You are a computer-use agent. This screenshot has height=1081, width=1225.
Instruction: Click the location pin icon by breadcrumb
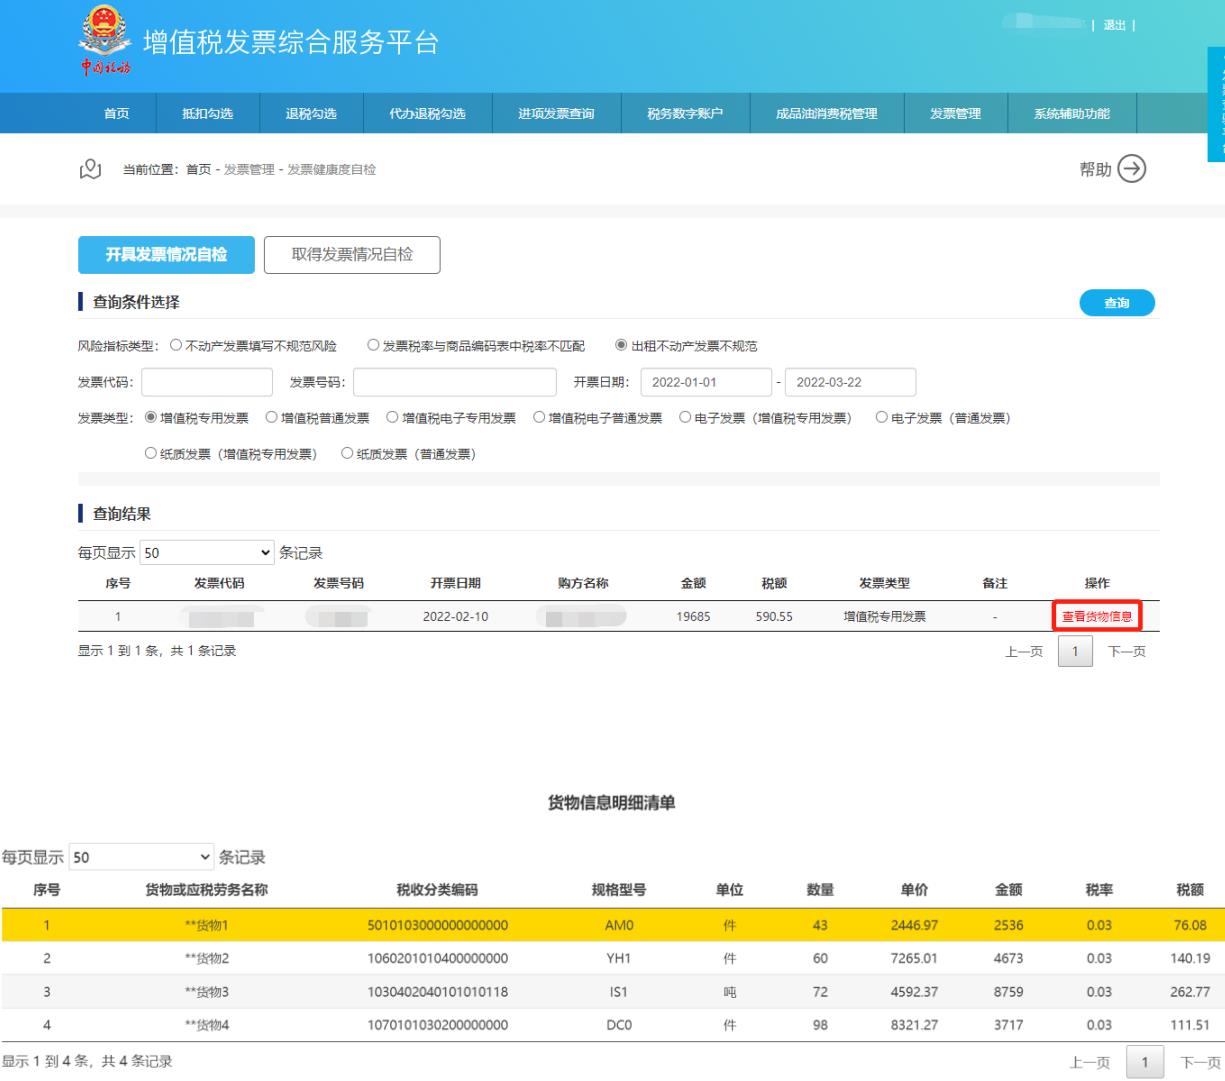(90, 169)
